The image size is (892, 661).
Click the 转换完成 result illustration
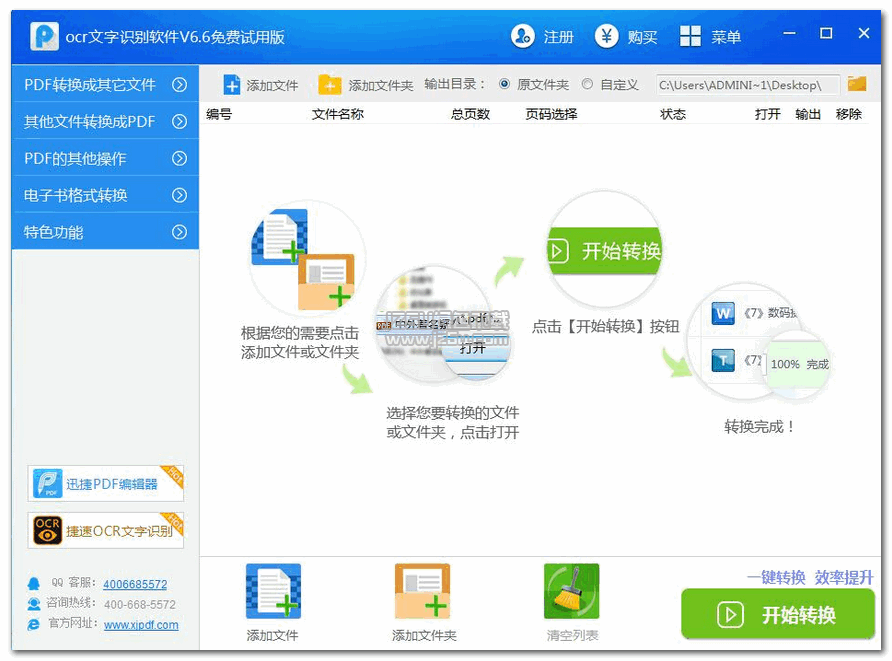(758, 342)
